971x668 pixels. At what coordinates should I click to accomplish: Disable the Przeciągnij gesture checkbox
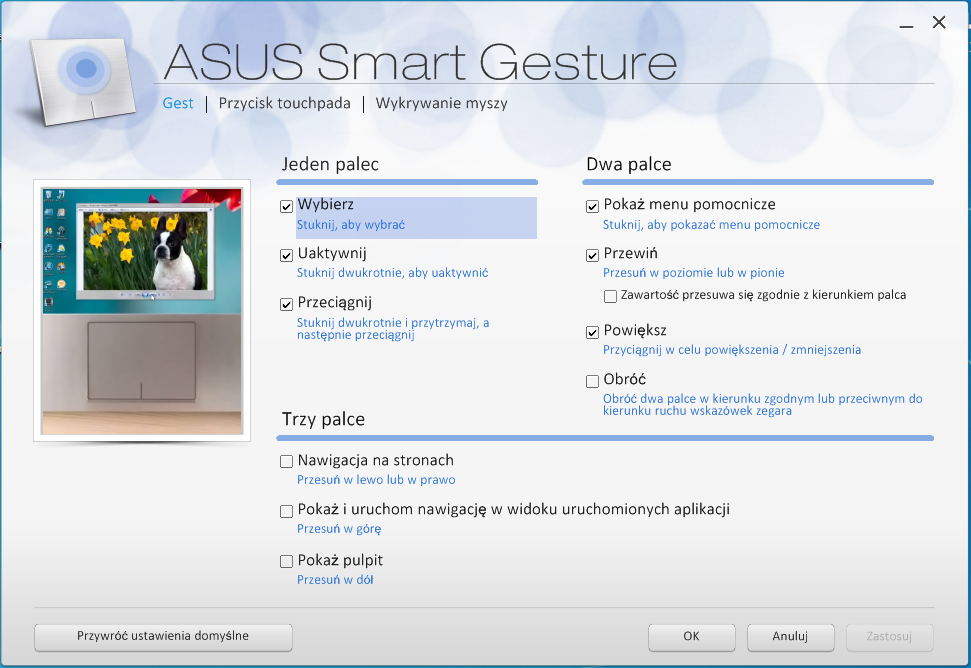286,304
